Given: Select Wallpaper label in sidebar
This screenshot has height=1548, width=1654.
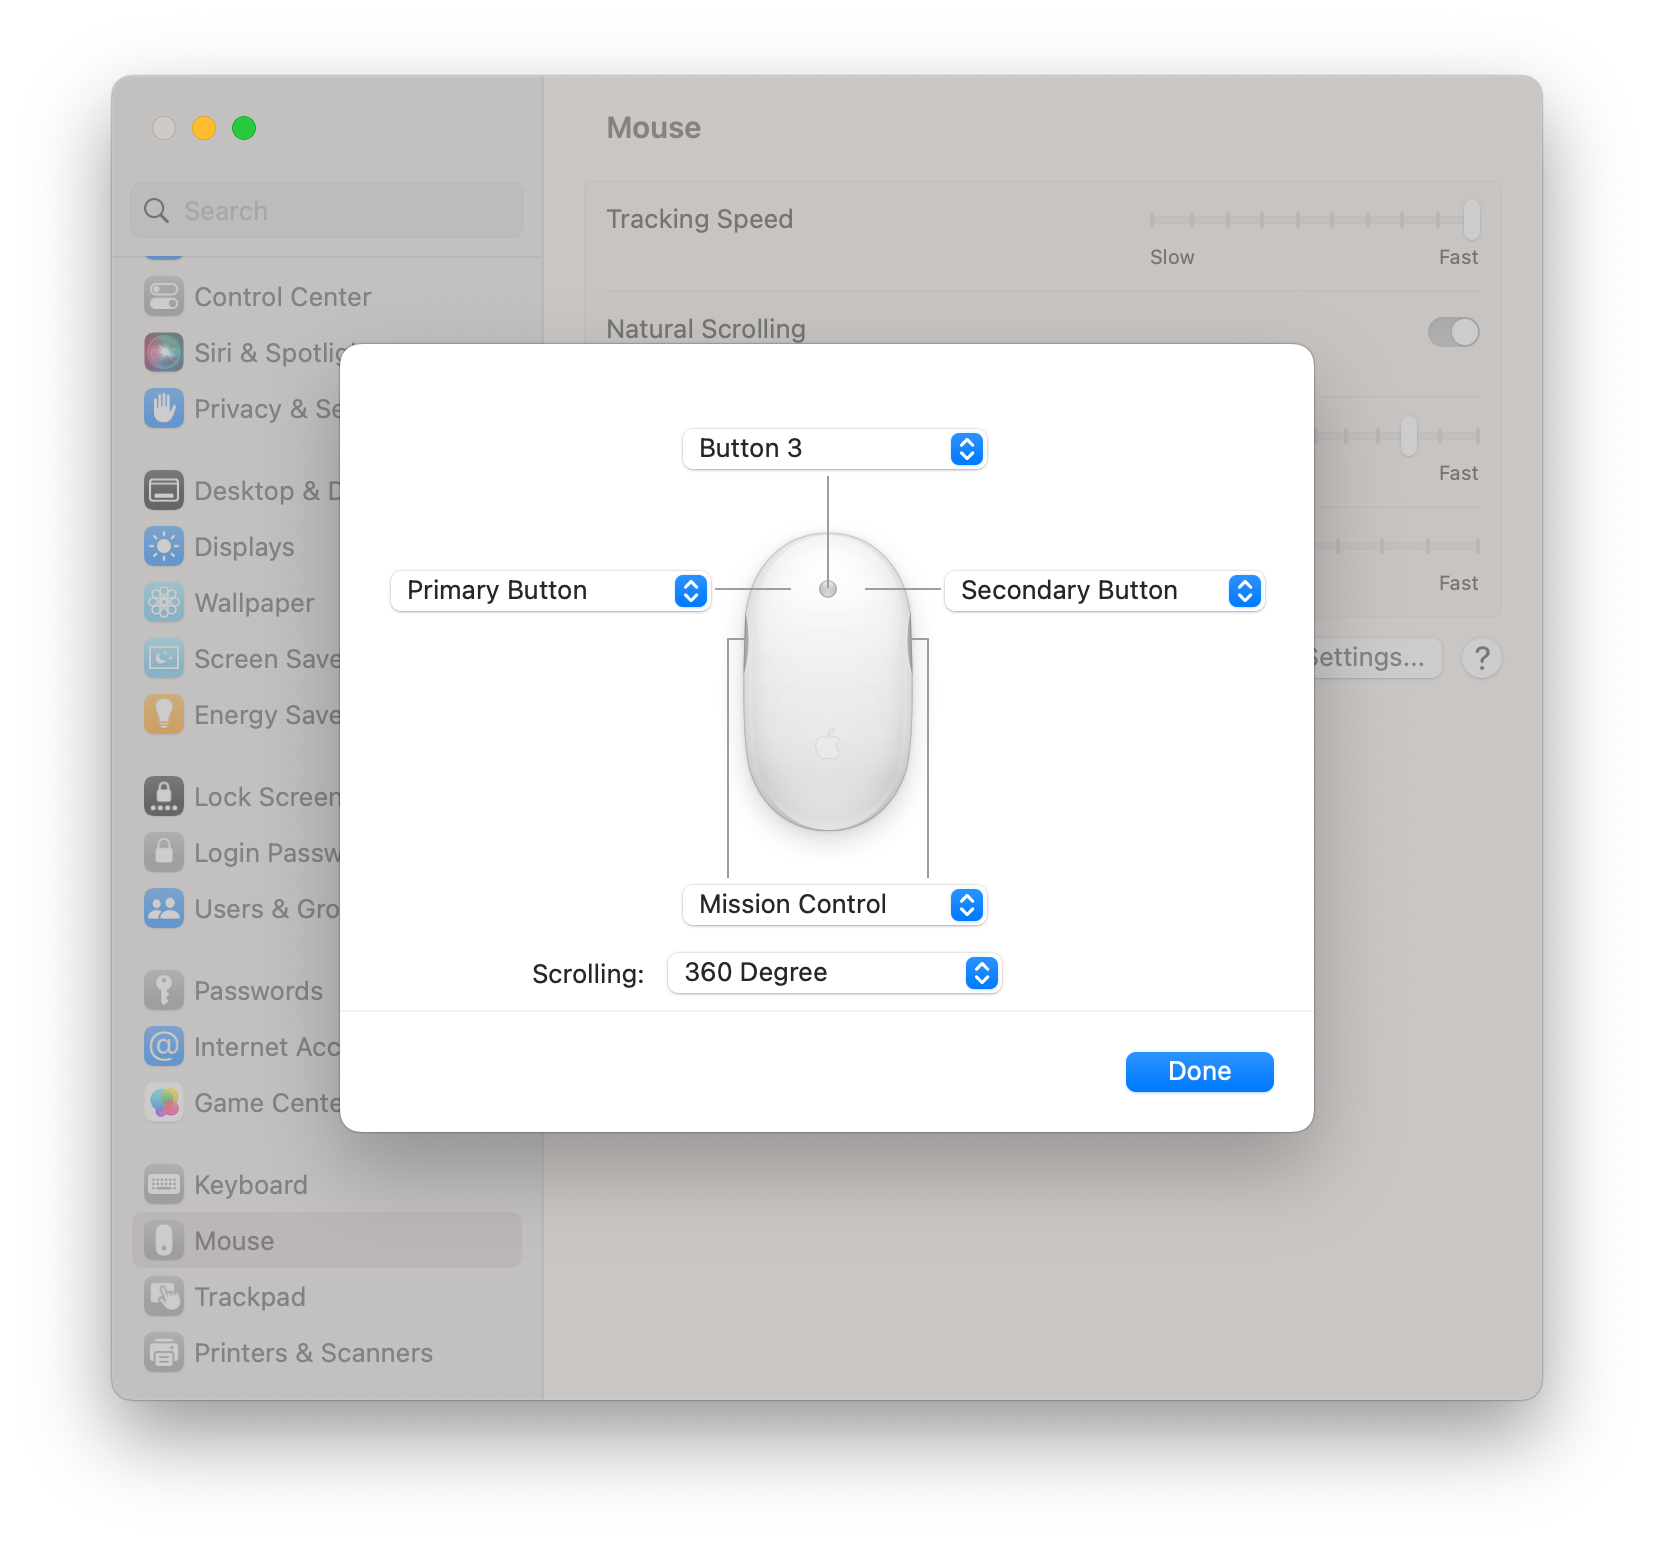Looking at the screenshot, I should click(x=255, y=603).
